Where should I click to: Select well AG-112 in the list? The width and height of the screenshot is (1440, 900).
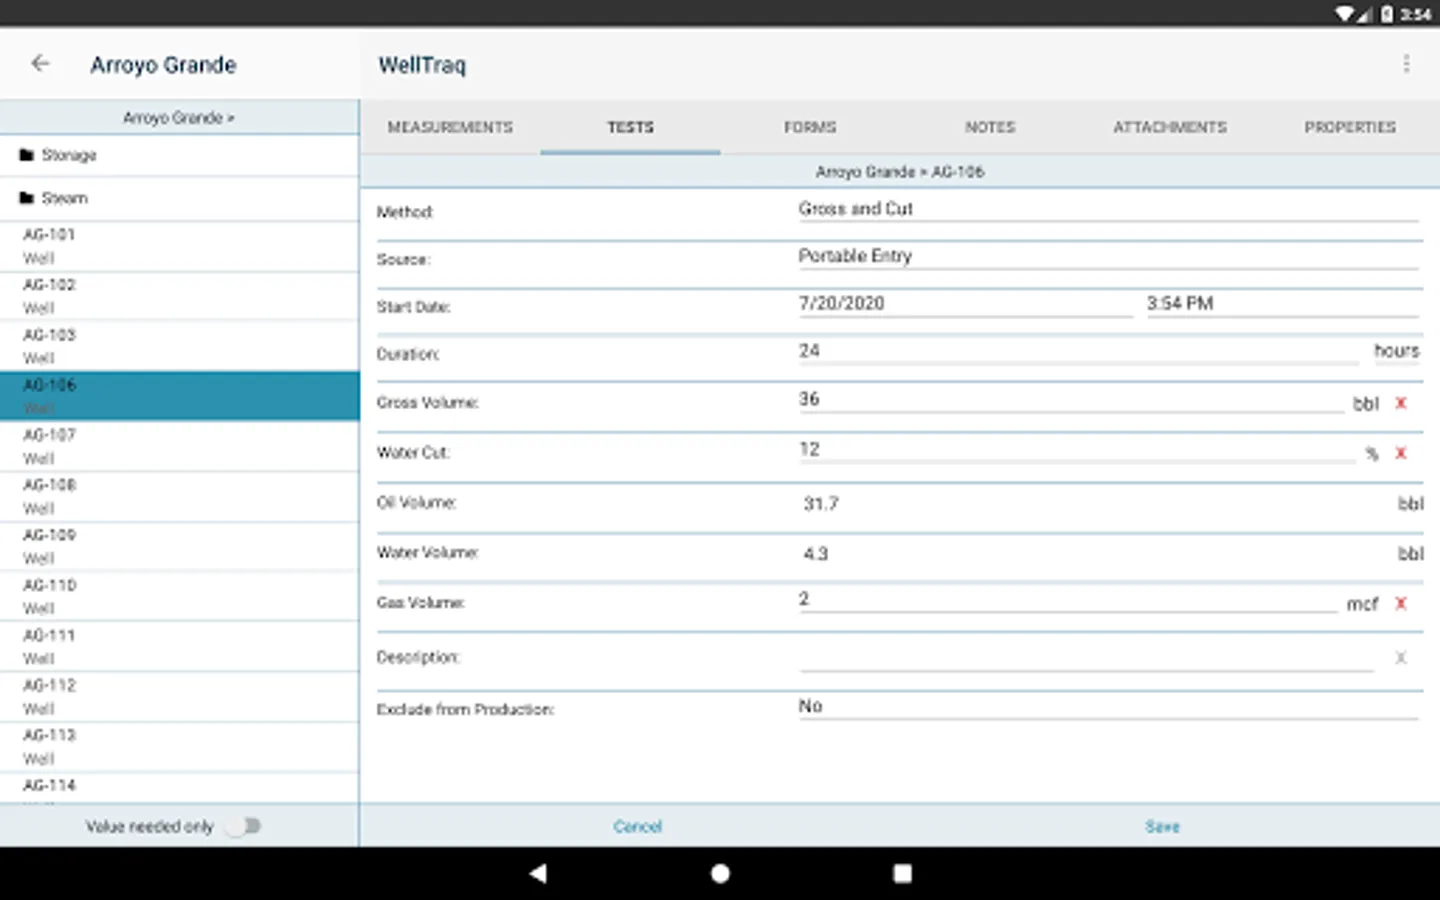coord(180,696)
